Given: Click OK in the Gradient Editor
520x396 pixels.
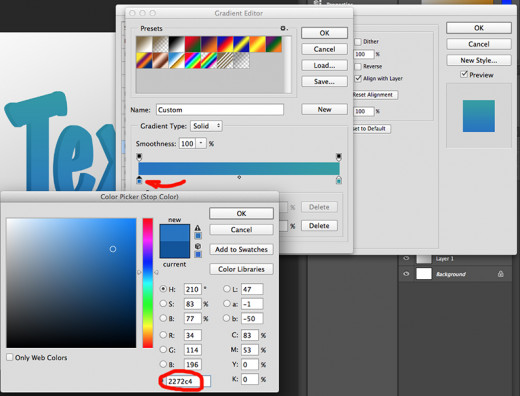Looking at the screenshot, I should click(x=324, y=33).
